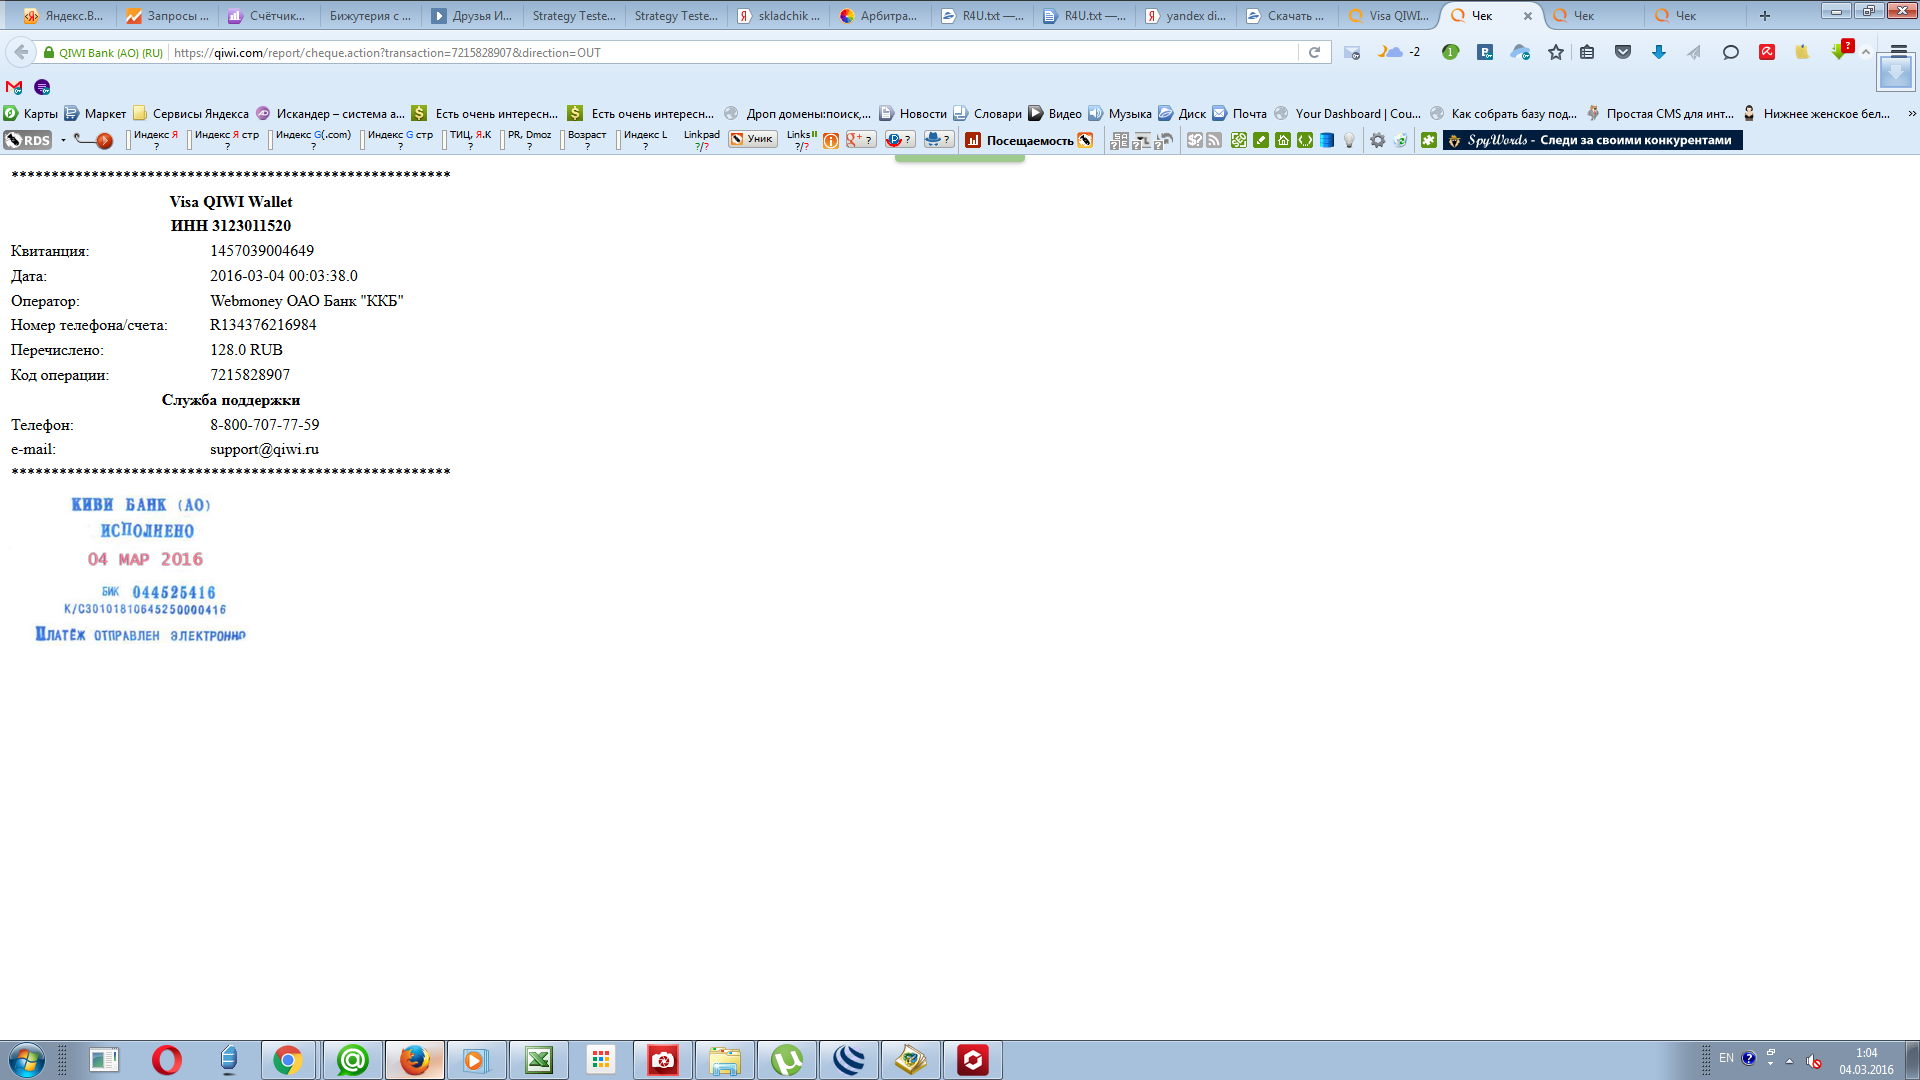
Task: Click the red Avira extension icon
Action: (x=1767, y=53)
